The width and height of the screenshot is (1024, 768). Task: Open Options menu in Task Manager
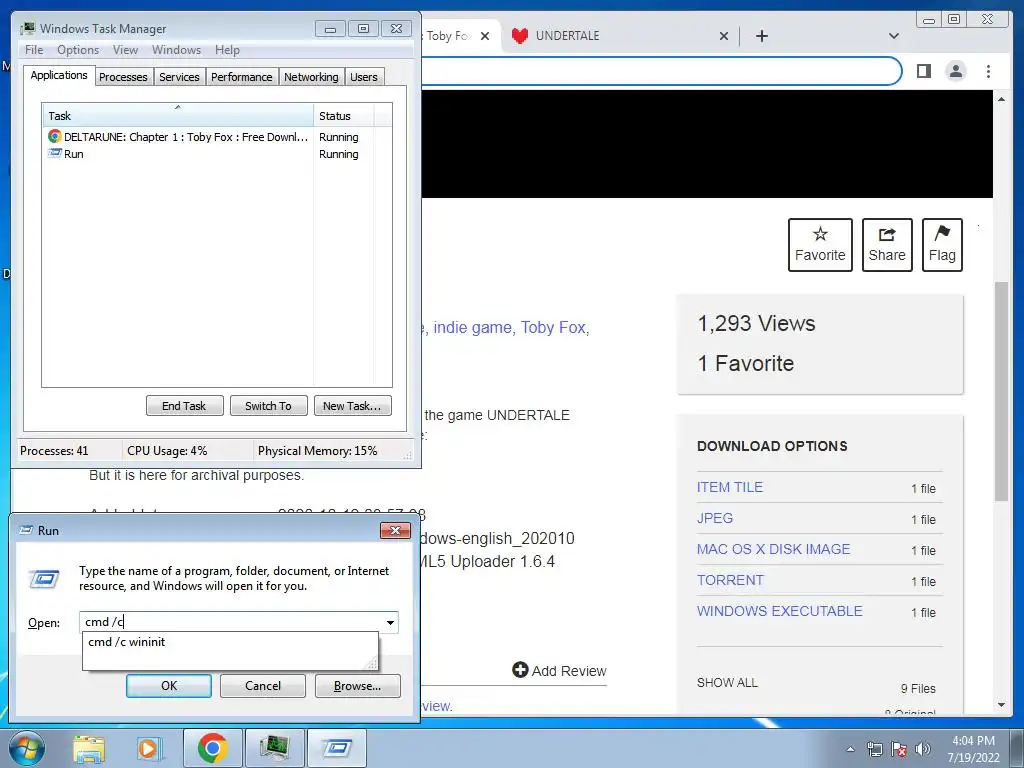pos(78,50)
